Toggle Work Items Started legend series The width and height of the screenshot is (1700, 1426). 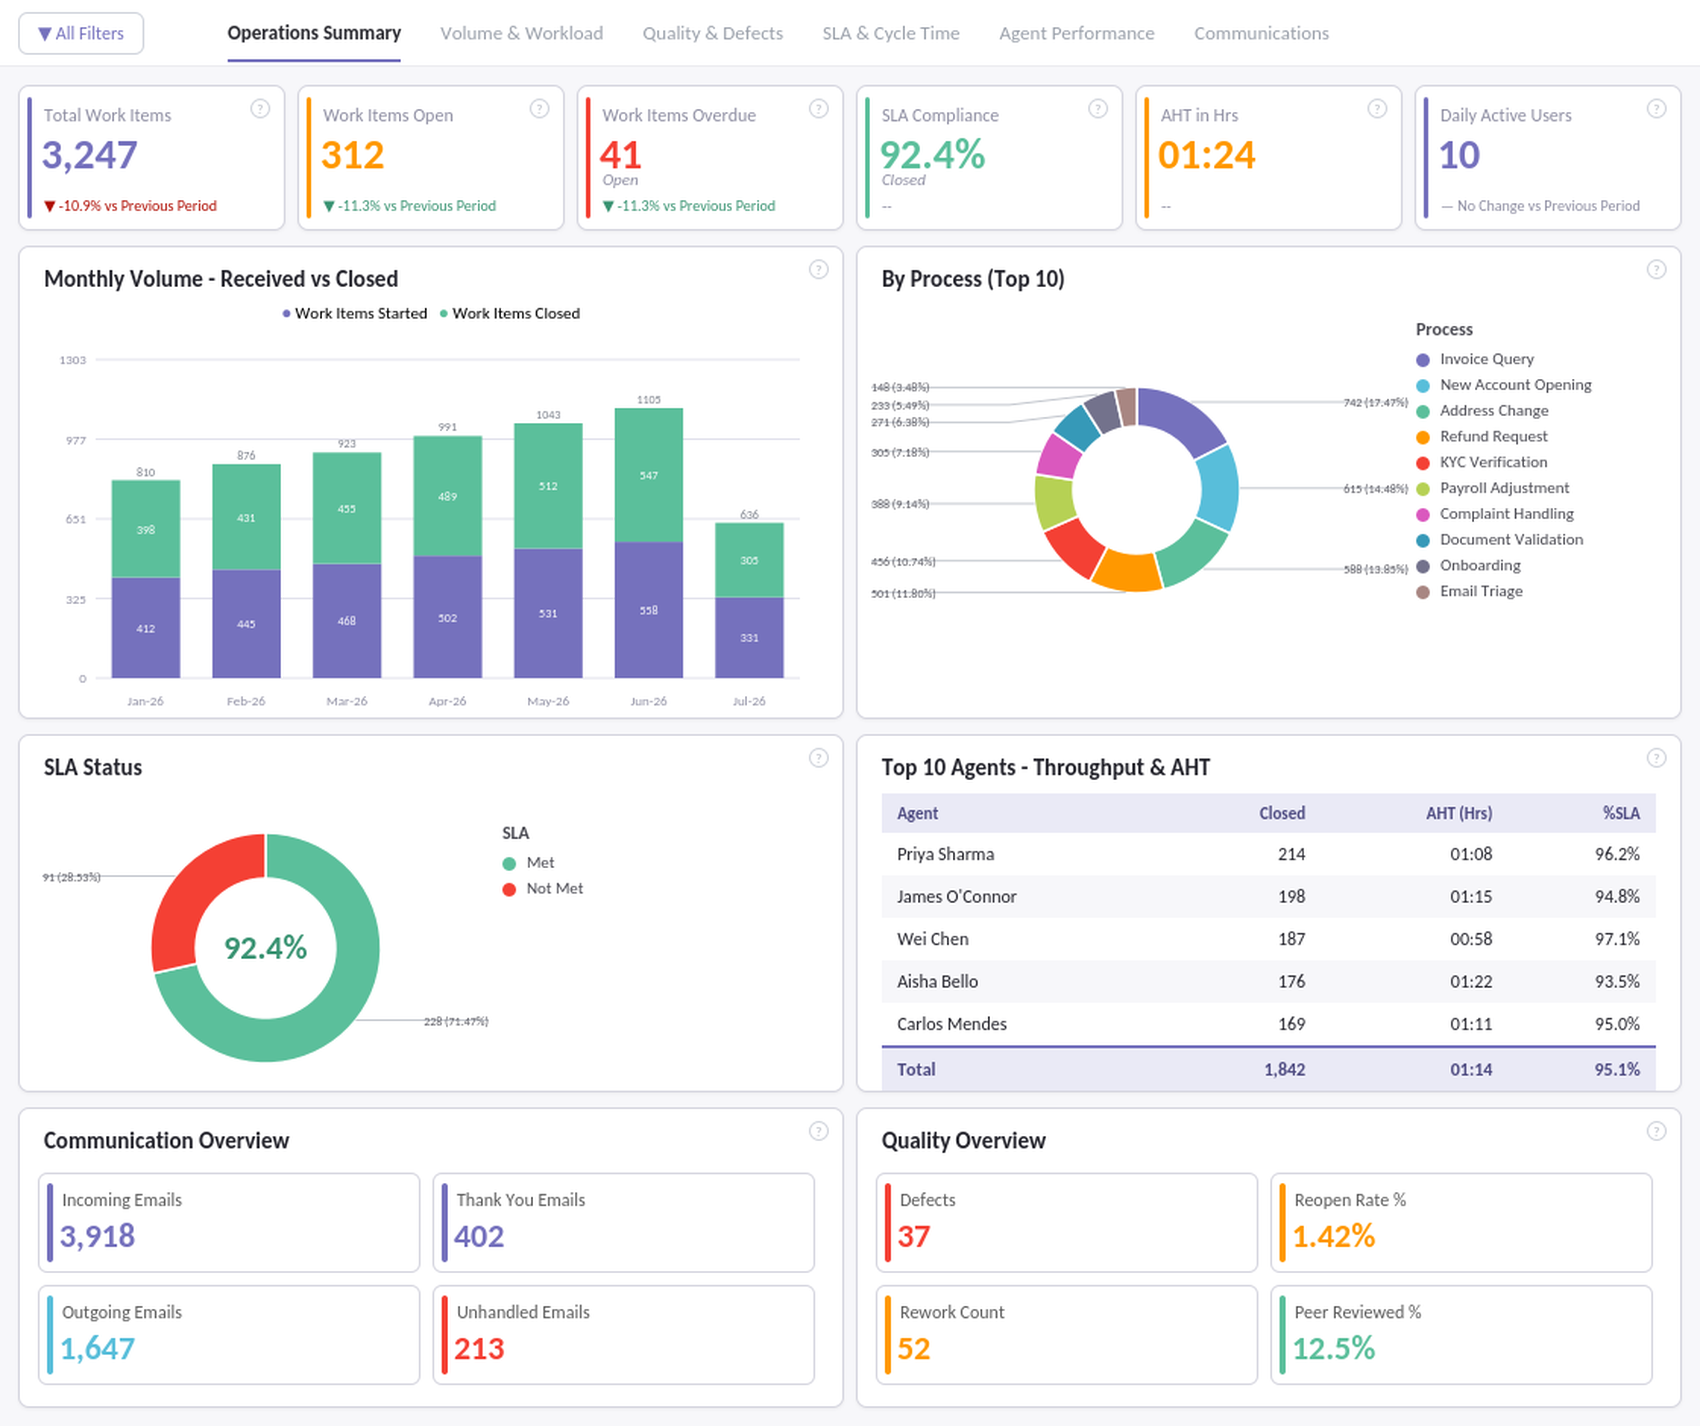pos(354,314)
